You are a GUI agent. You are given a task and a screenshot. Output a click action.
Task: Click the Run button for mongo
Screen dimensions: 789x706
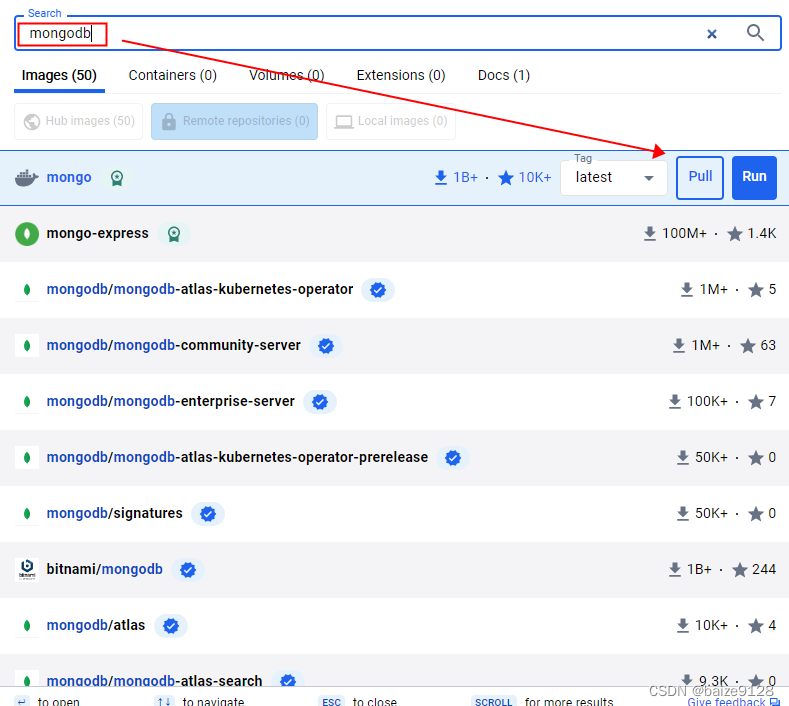(754, 178)
